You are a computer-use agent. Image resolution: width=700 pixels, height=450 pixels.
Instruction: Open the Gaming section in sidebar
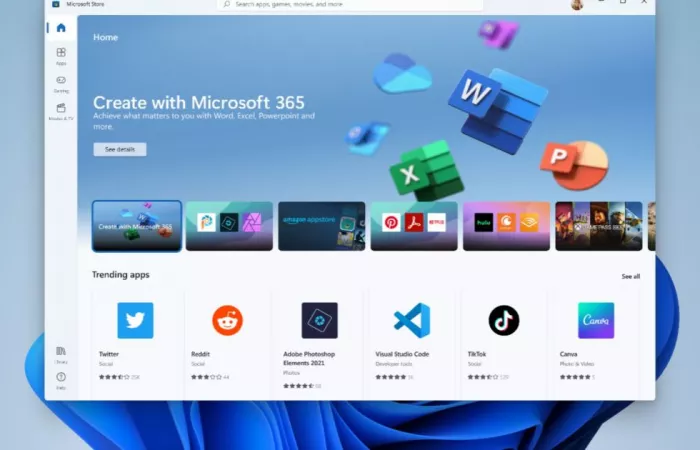point(61,83)
